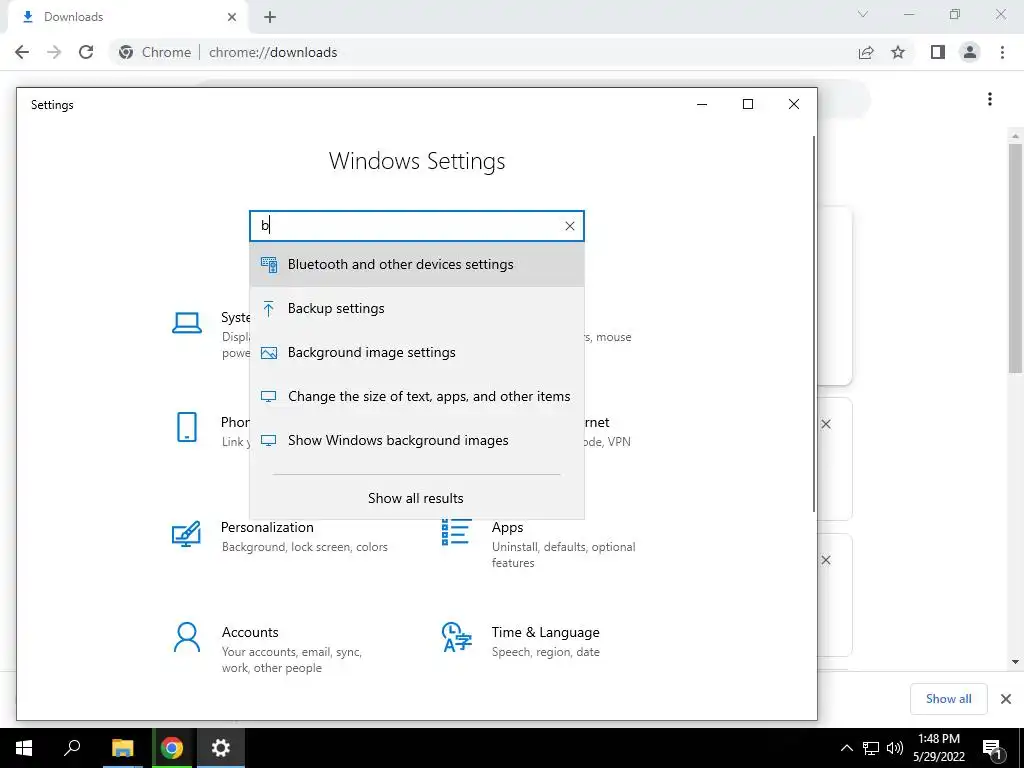The height and width of the screenshot is (768, 1024).
Task: Switch to Chrome from taskbar
Action: pyautogui.click(x=172, y=748)
